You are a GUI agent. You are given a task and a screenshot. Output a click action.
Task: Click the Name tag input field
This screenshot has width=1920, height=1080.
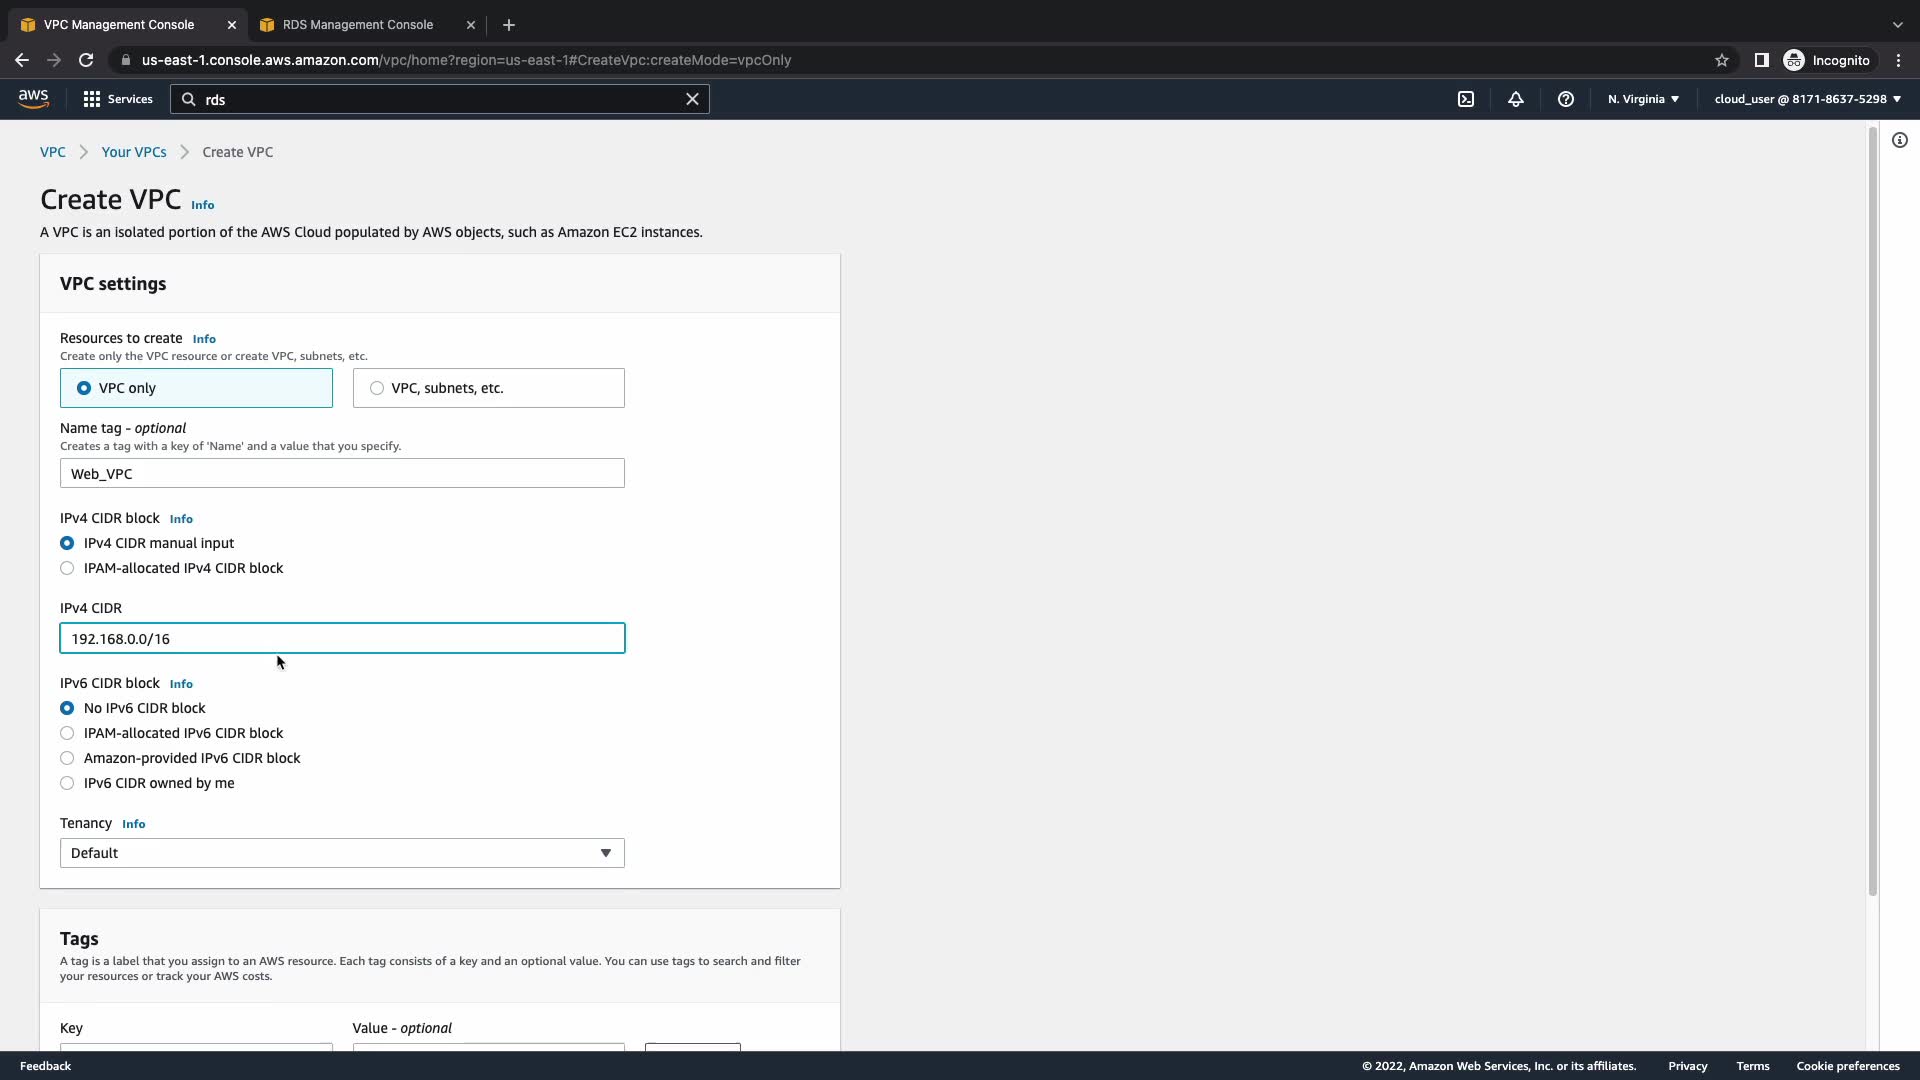tap(342, 474)
